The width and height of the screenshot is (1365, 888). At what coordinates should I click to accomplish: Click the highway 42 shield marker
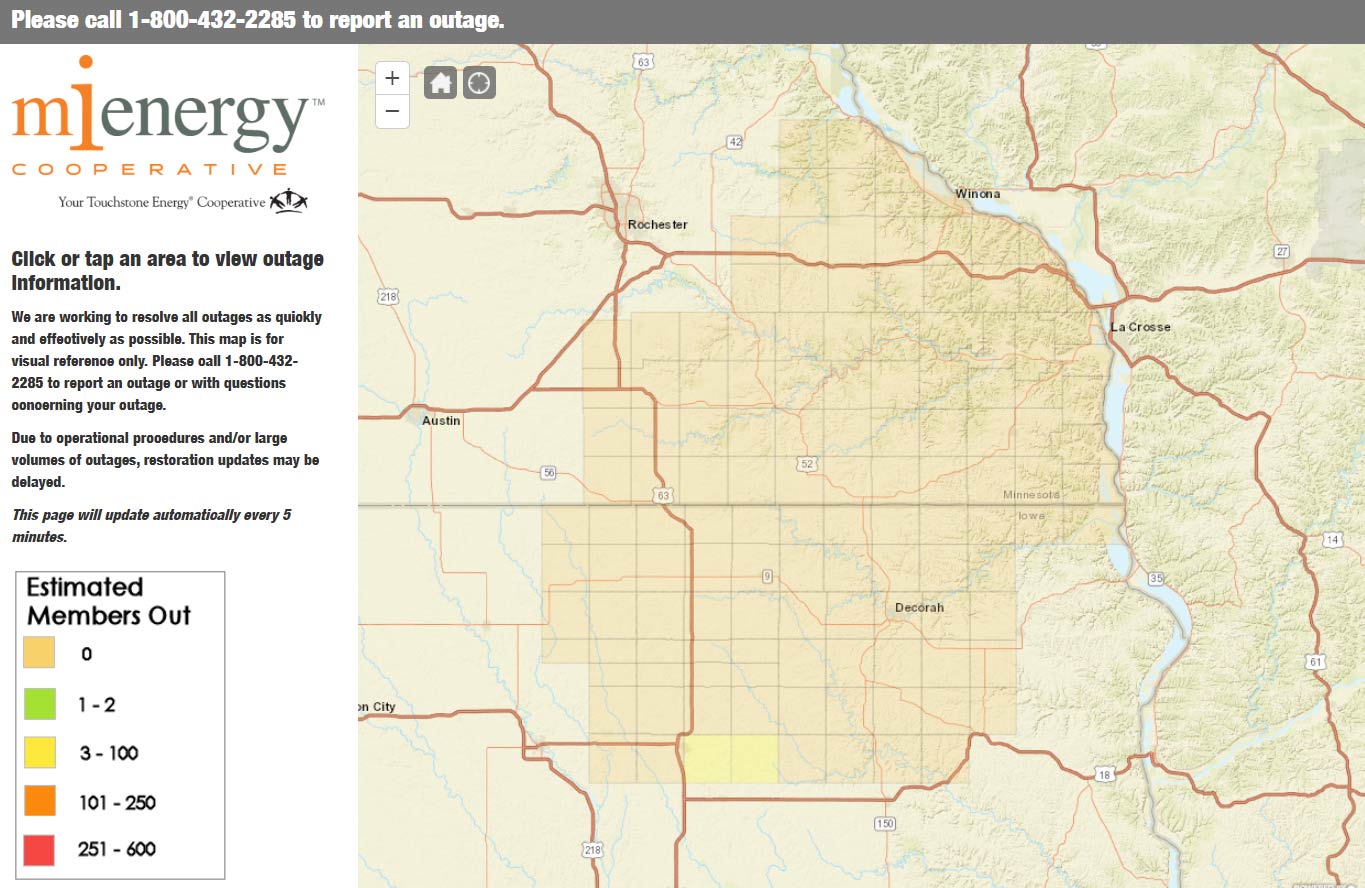point(735,142)
